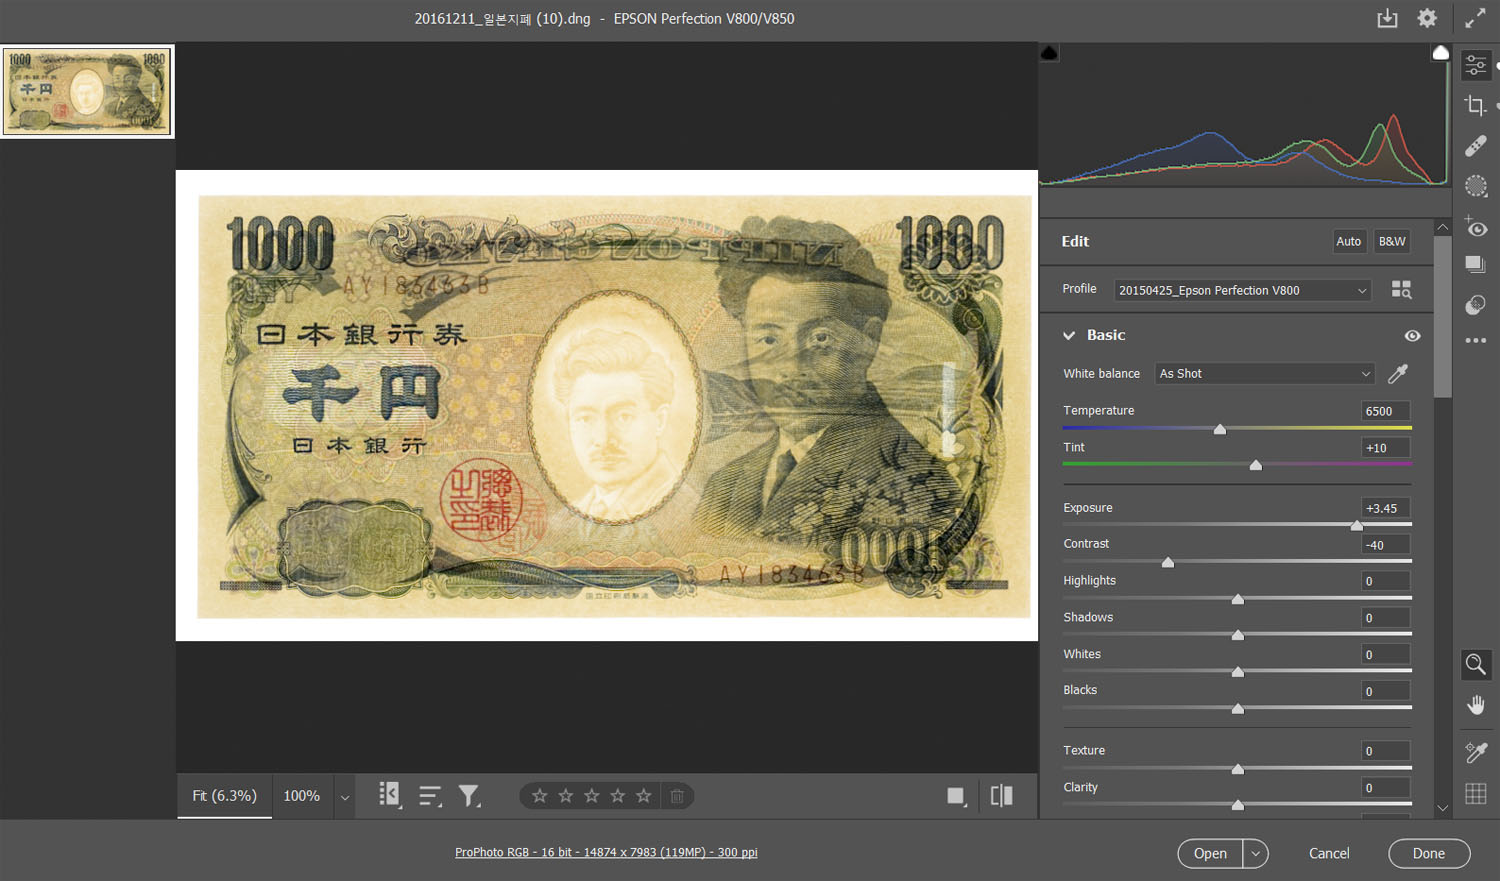Toggle highlight clipping warning in histogram
Screen dimensions: 1500x881
click(1440, 53)
